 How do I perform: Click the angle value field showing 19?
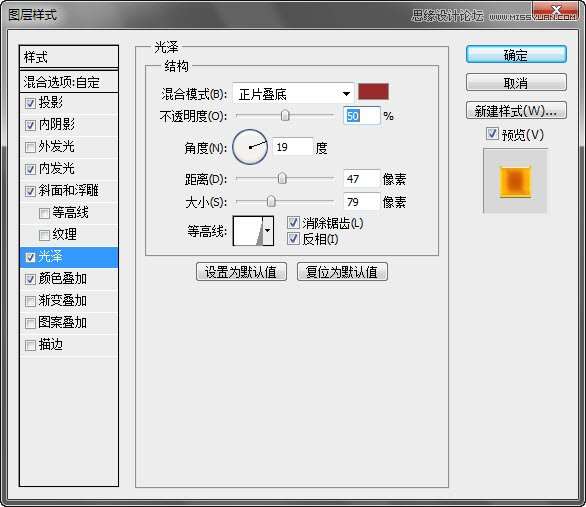(292, 147)
